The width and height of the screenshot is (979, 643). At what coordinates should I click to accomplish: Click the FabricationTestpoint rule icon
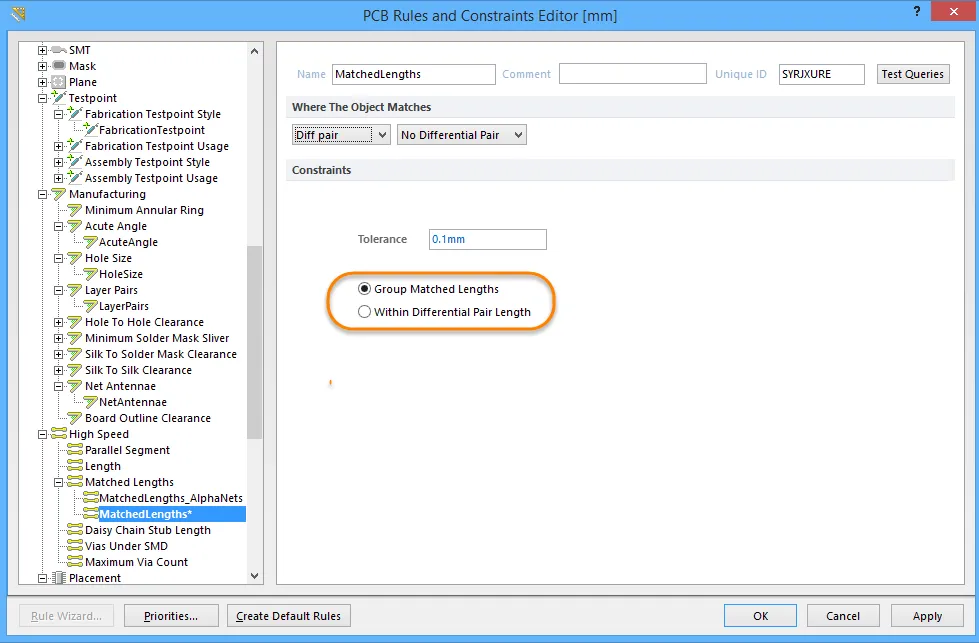90,130
